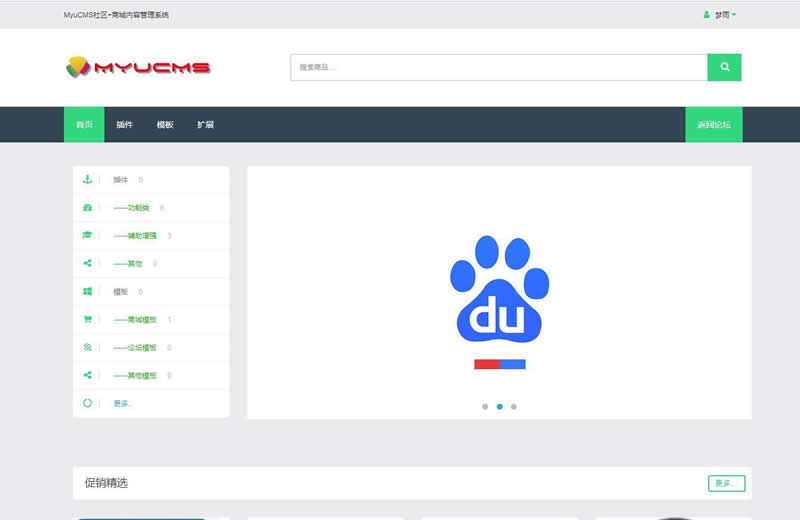Screen dimensions: 800x520
Task: Open the 论坛模板 subcategory link
Action: click(135, 348)
